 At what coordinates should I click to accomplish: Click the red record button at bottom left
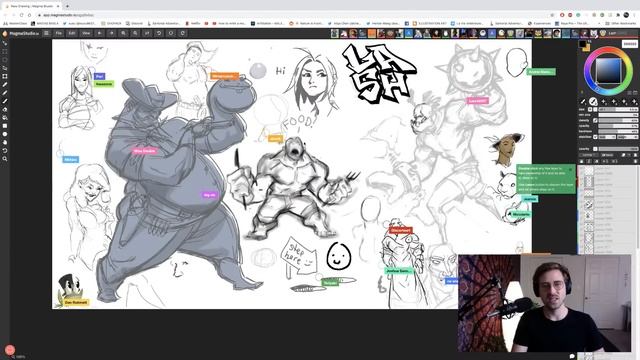(10, 350)
